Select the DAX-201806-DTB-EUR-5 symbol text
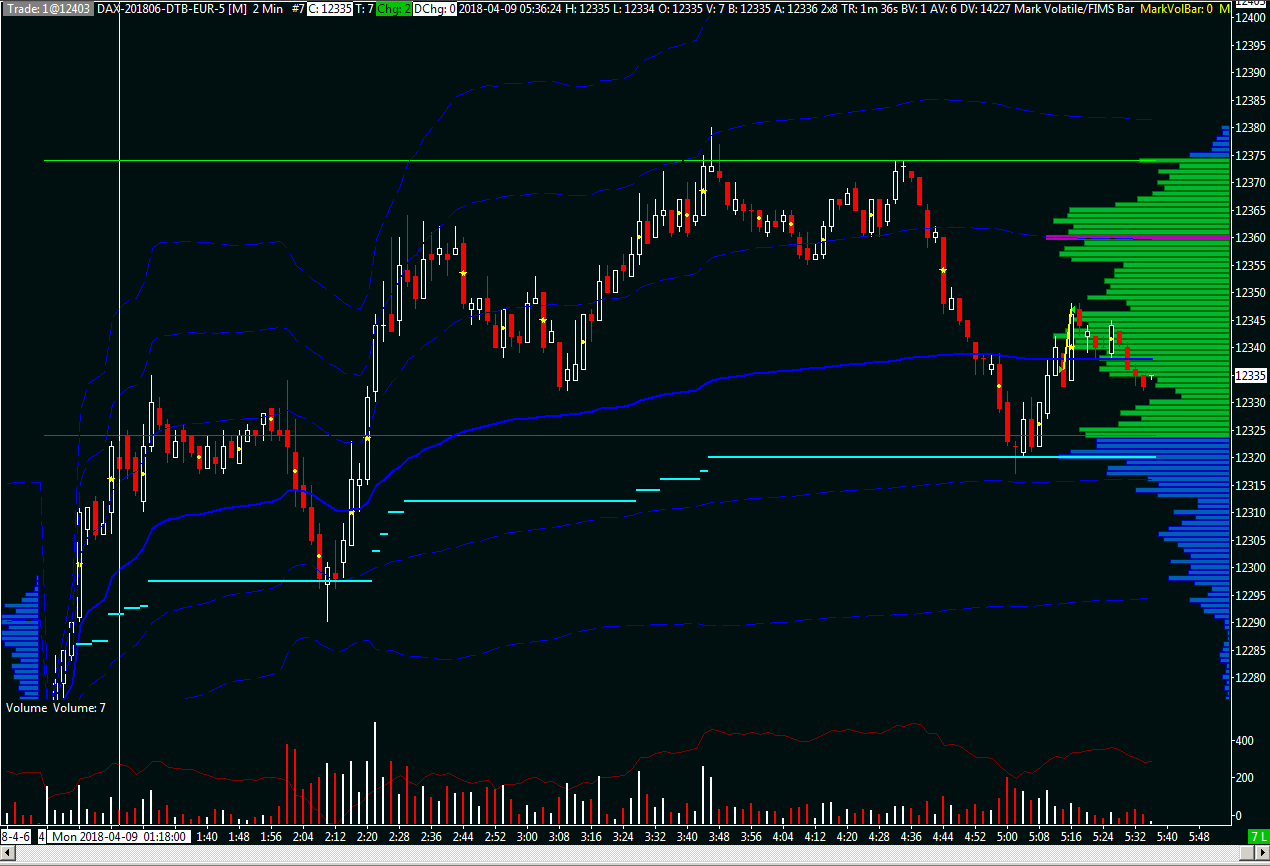The image size is (1270, 866). click(x=160, y=8)
